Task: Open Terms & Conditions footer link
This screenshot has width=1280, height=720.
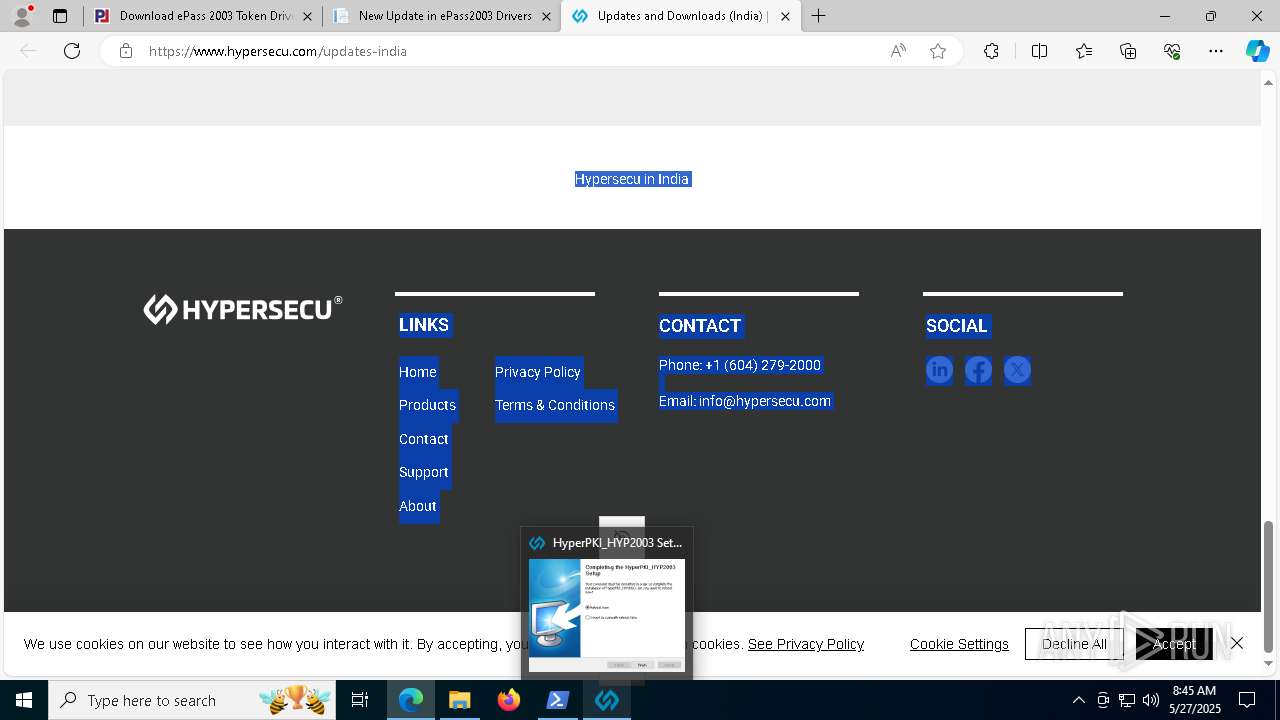Action: point(555,405)
